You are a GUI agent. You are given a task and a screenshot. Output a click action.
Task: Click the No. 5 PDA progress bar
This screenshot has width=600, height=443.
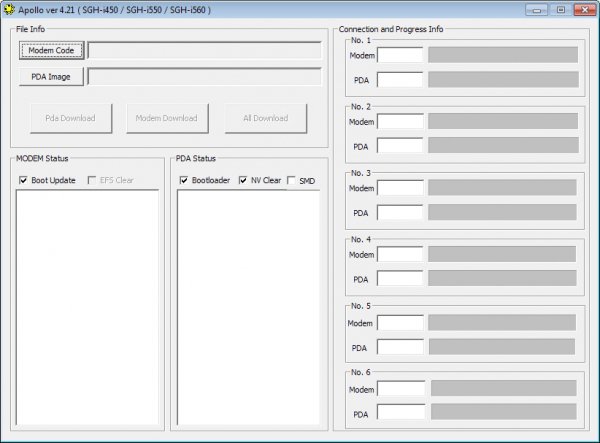(x=502, y=347)
